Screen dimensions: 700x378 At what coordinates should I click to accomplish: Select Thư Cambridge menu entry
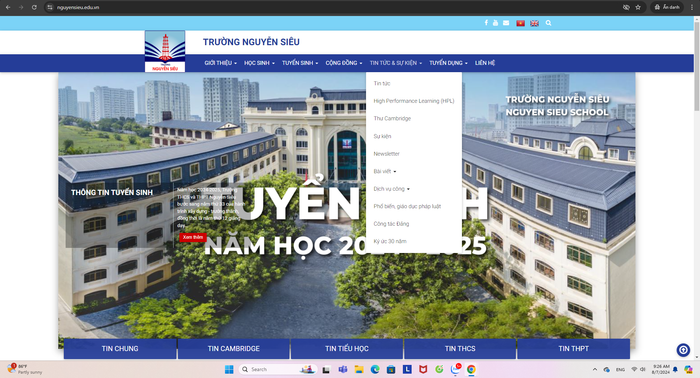[392, 118]
